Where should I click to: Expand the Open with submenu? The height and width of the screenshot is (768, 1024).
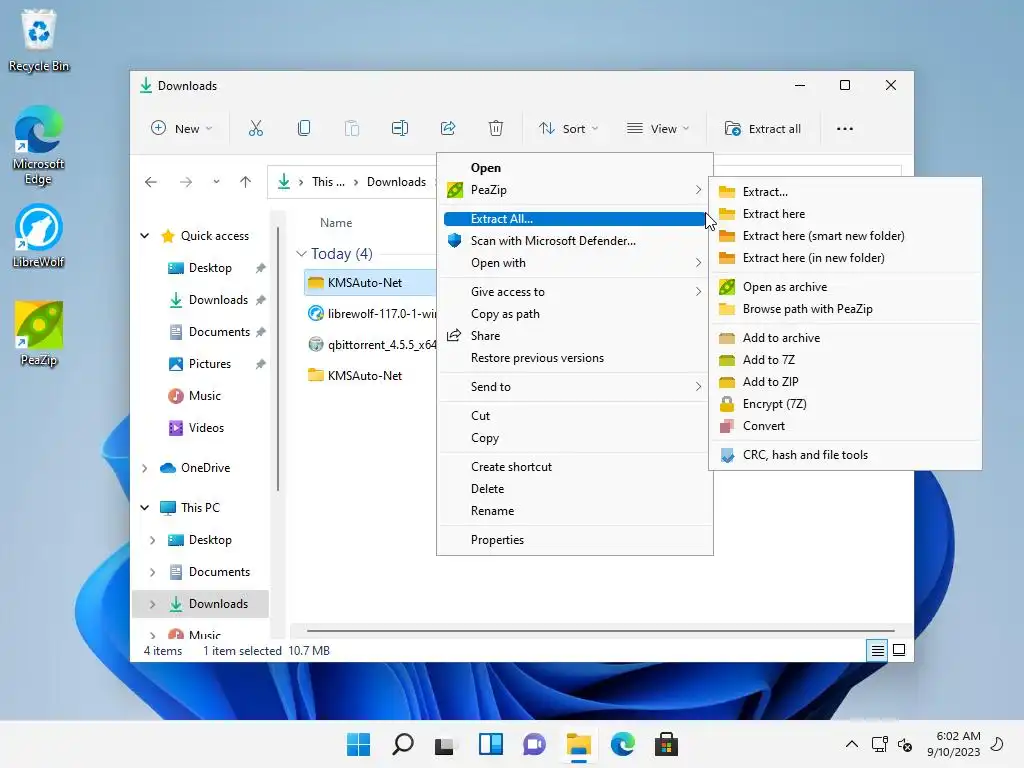click(x=573, y=263)
